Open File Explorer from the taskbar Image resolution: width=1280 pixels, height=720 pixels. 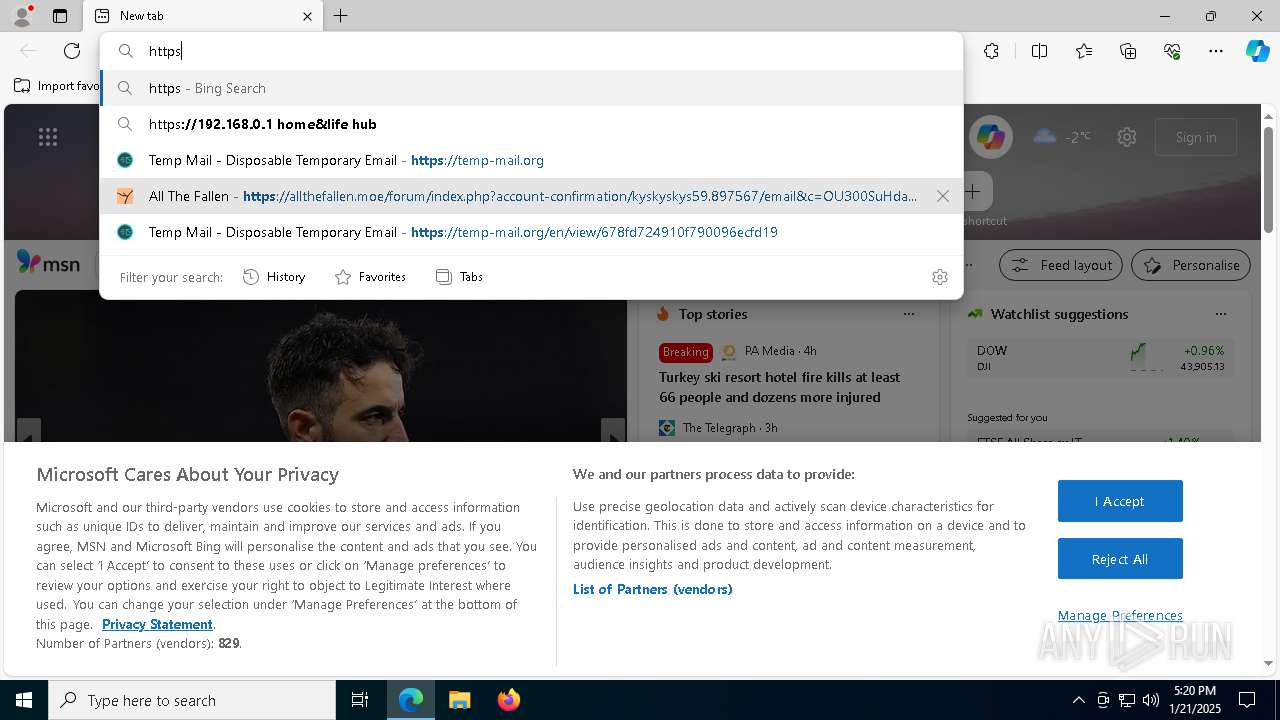point(459,700)
